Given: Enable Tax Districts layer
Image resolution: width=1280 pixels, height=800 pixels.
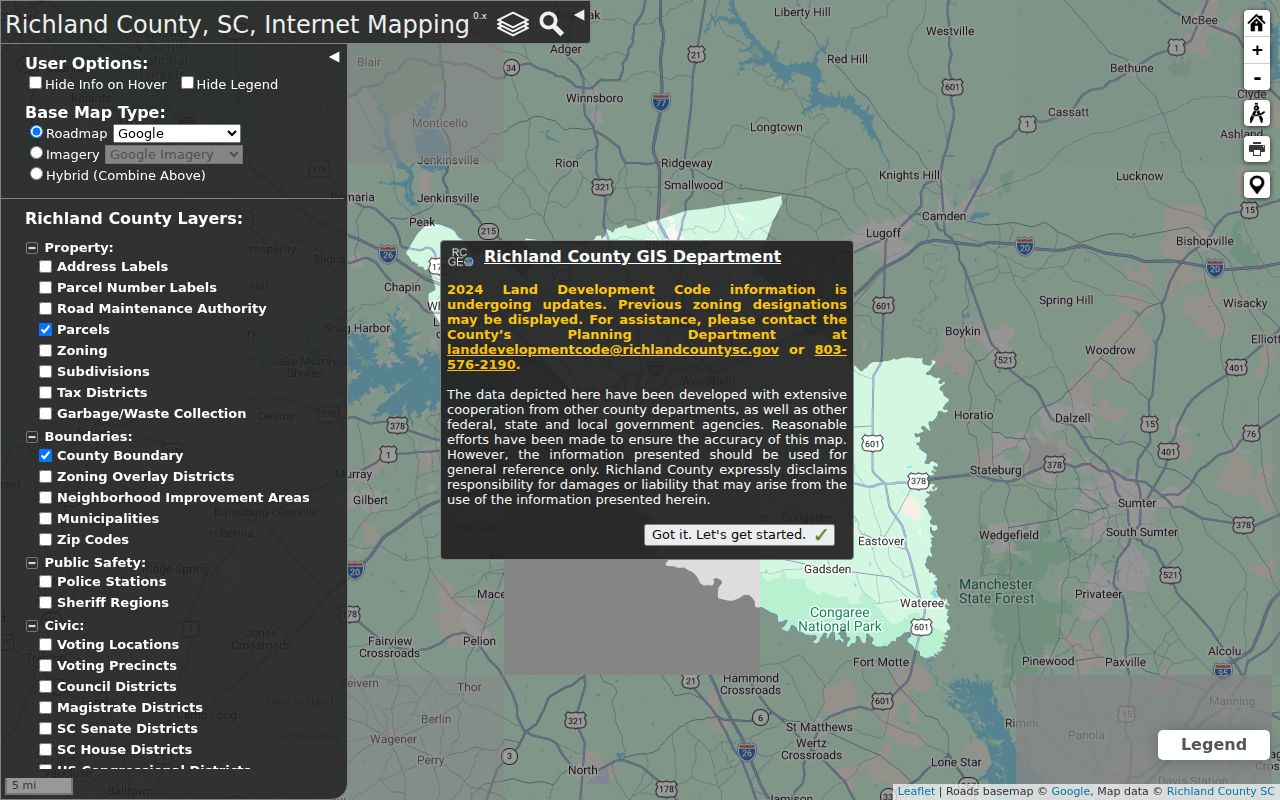Looking at the screenshot, I should coord(45,392).
